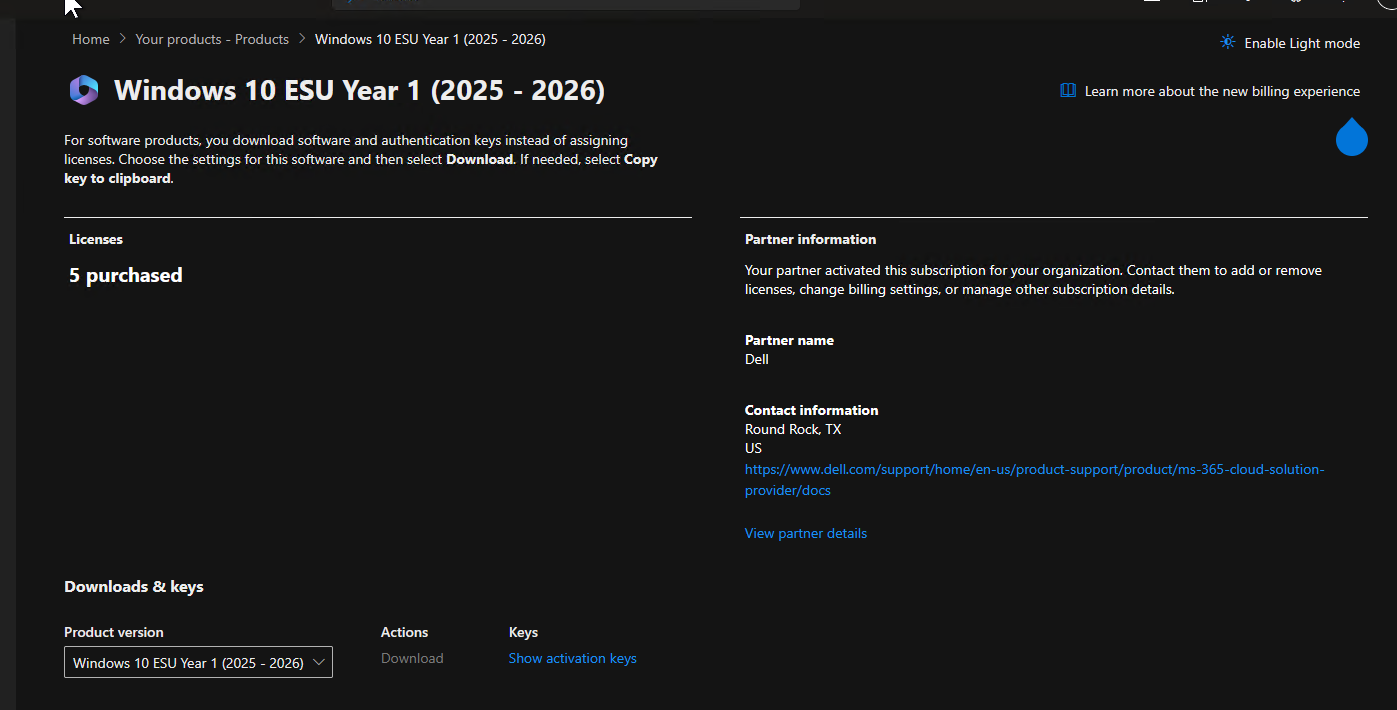Open the Product version dropdown
The width and height of the screenshot is (1397, 710).
198,662
